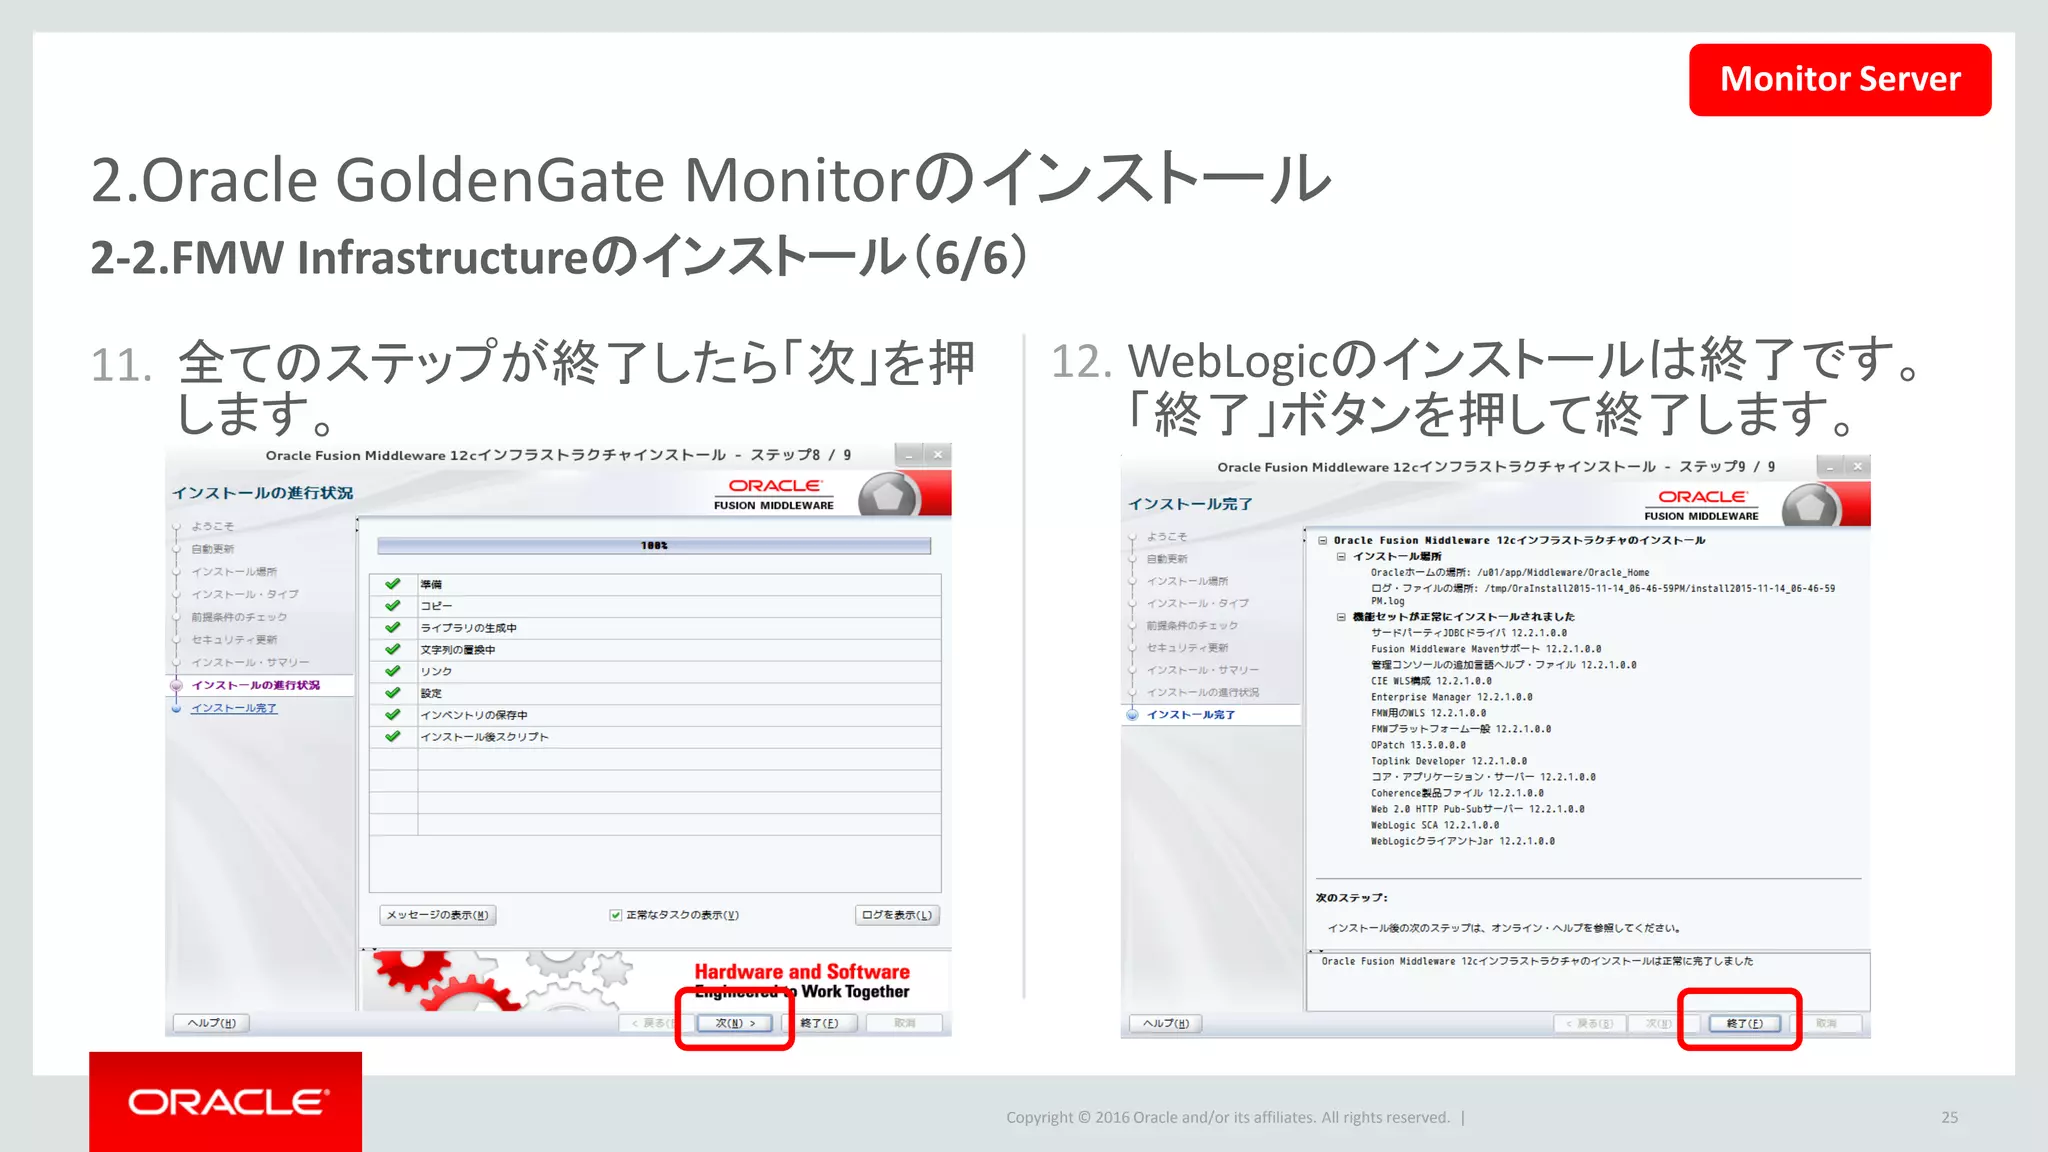This screenshot has width=2048, height=1152.
Task: Select ようこそ step in Step 8 sidebar
Action: click(213, 526)
